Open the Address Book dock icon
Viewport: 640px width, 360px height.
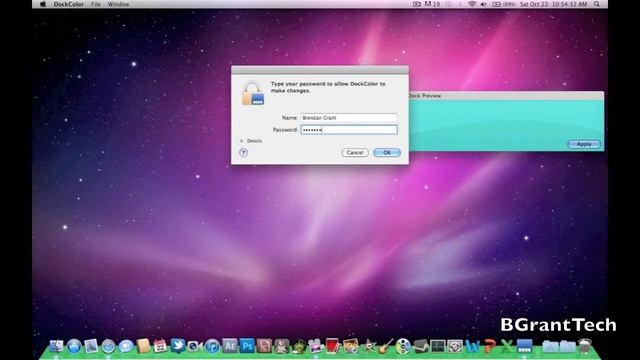pyautogui.click(x=143, y=346)
